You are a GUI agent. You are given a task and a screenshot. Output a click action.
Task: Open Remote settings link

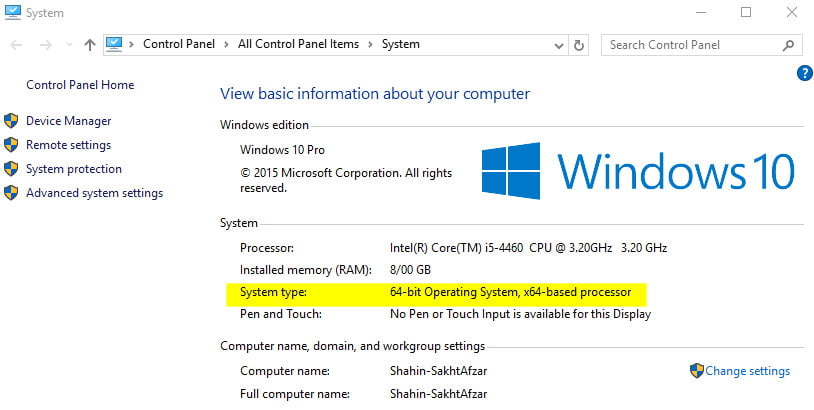68,145
